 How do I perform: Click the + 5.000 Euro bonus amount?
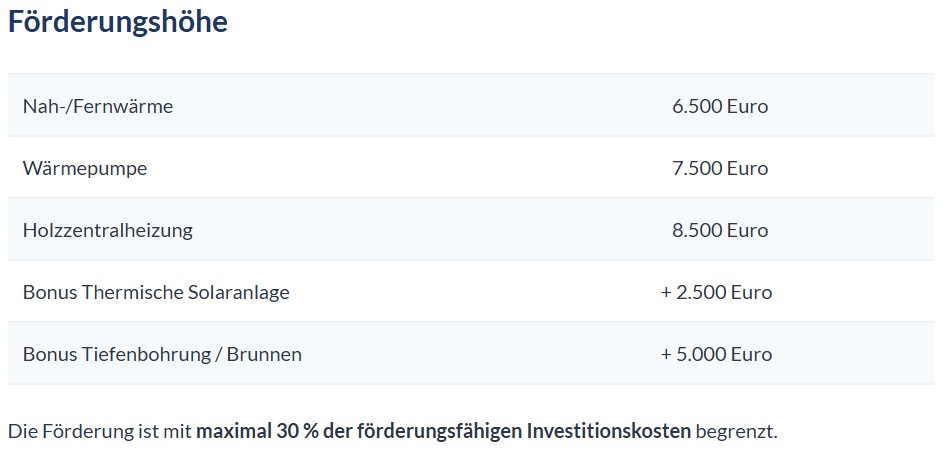[x=716, y=354]
